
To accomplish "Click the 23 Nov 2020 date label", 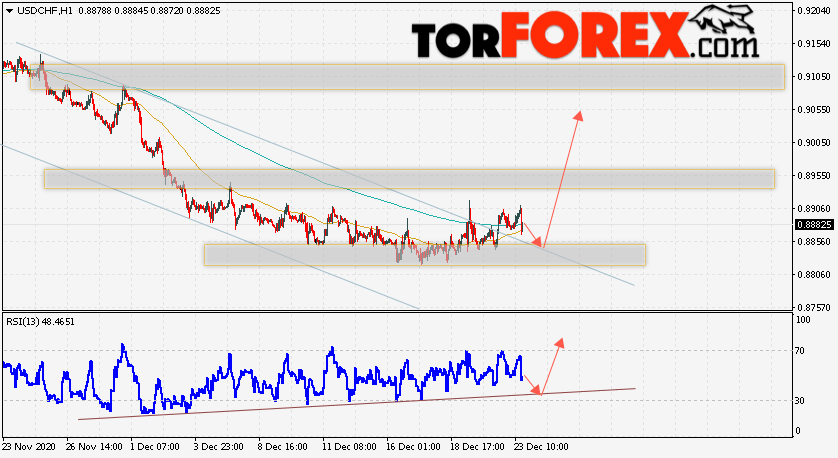I will (x=29, y=447).
